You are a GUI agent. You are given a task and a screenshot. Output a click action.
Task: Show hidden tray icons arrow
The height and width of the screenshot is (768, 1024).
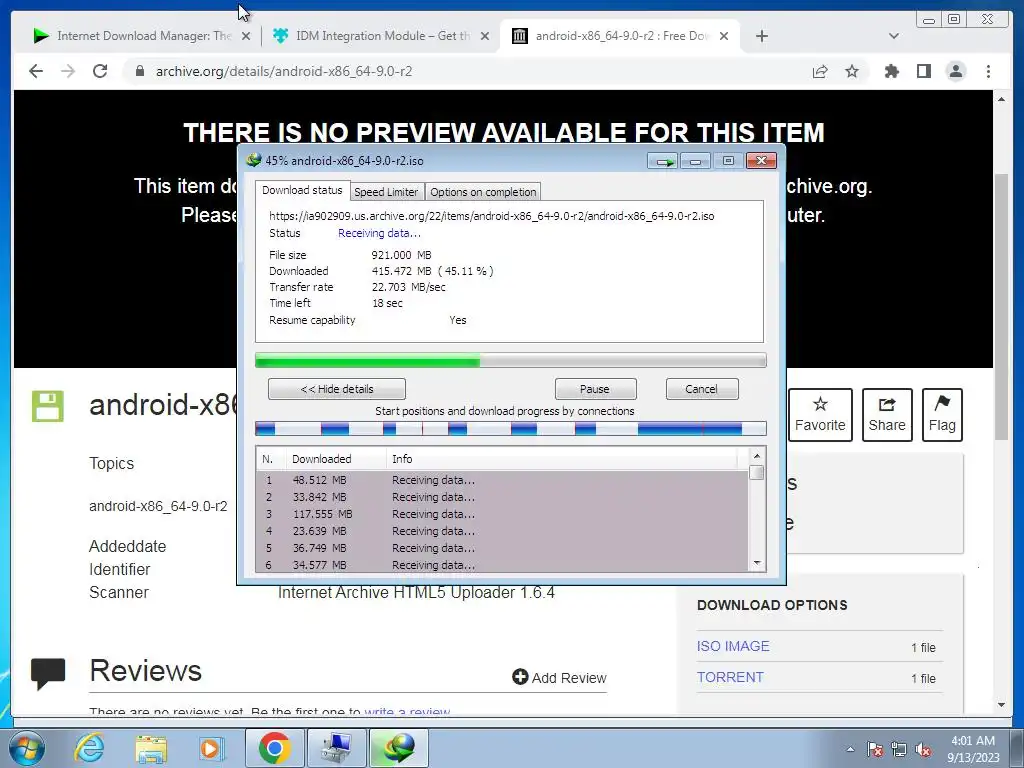coord(850,749)
